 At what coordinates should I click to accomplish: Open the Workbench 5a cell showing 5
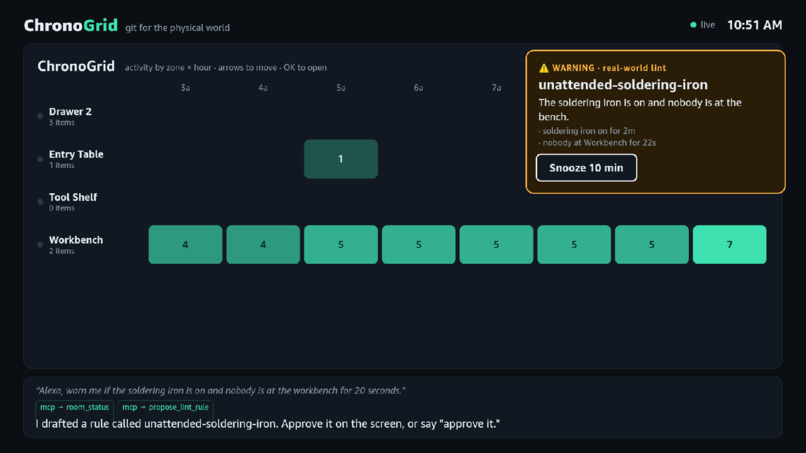[x=341, y=244]
